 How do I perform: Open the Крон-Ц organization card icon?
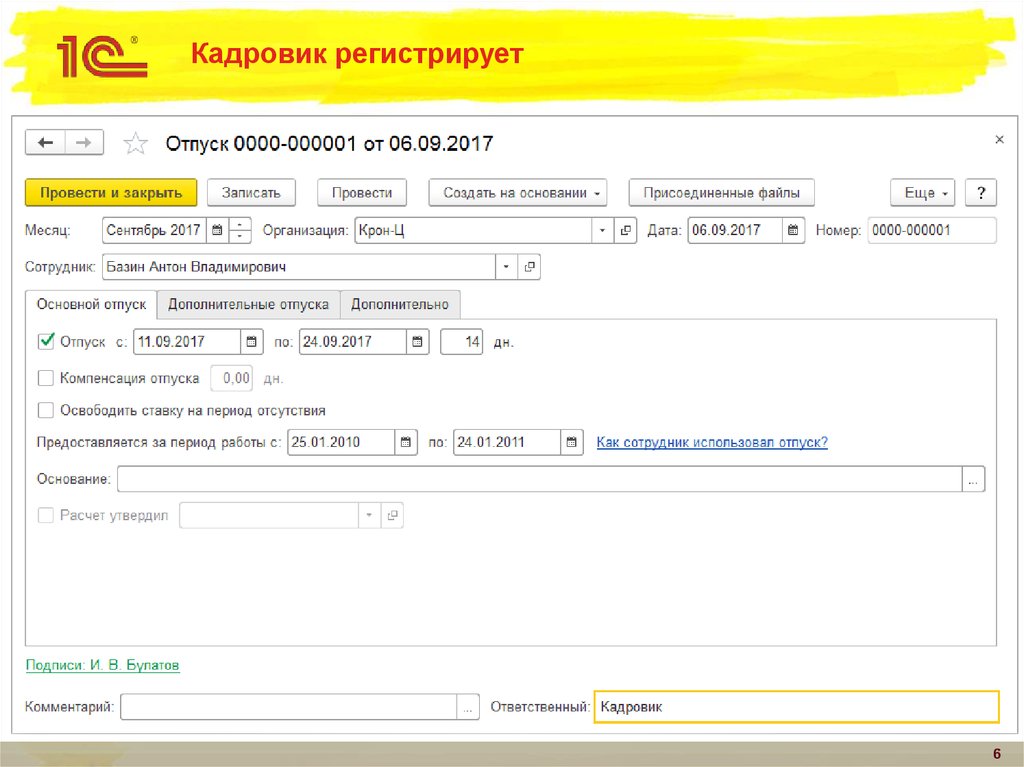pyautogui.click(x=624, y=230)
